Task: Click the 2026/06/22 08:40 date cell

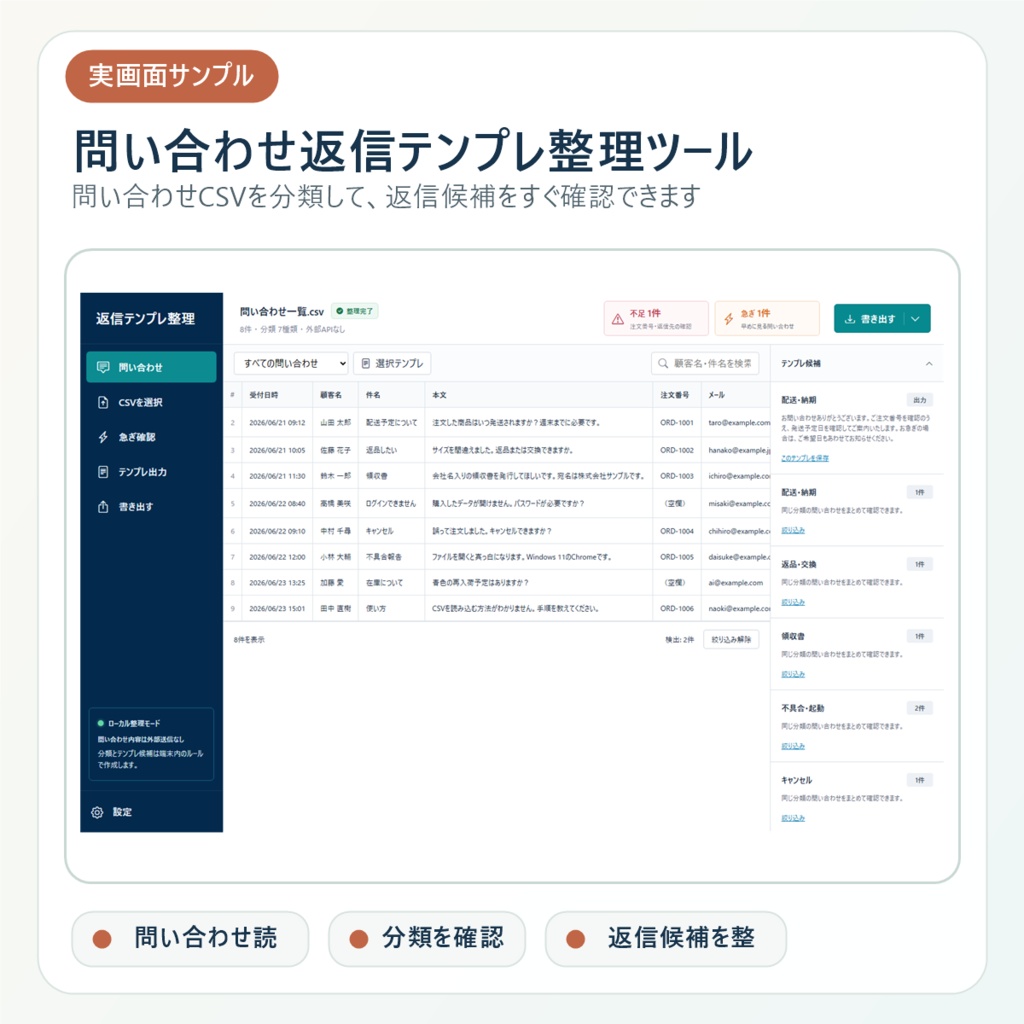Action: (277, 504)
